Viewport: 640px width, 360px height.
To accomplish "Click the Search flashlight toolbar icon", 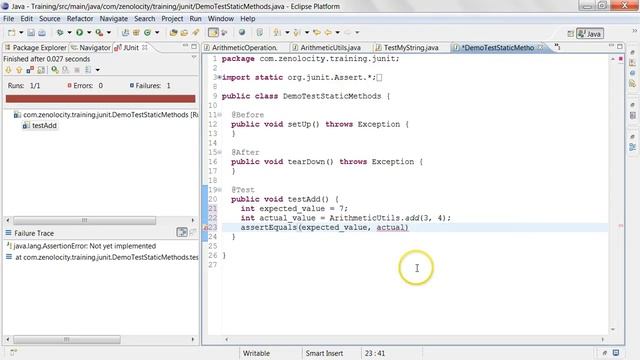I will 196,33.
